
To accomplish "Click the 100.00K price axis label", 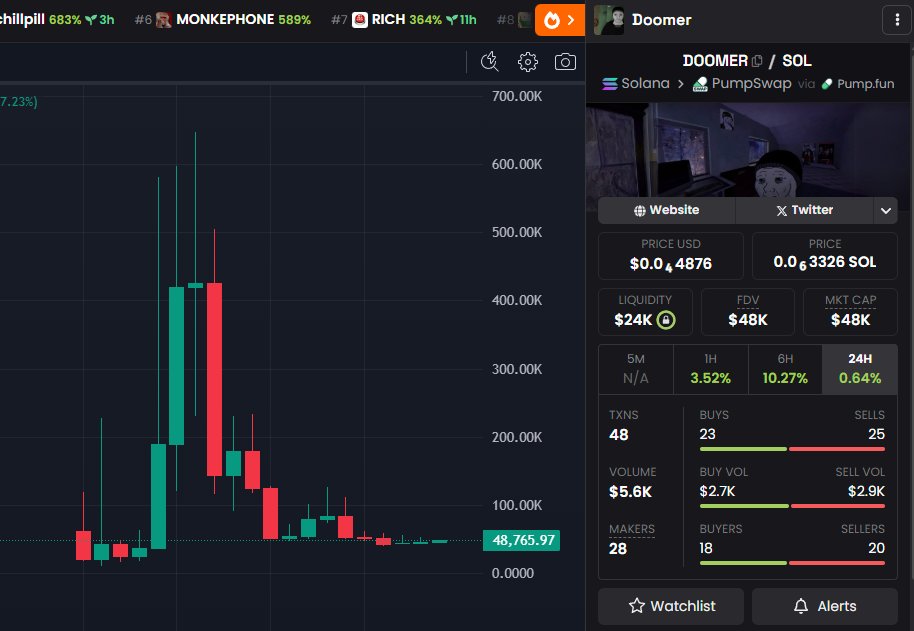I will [516, 505].
